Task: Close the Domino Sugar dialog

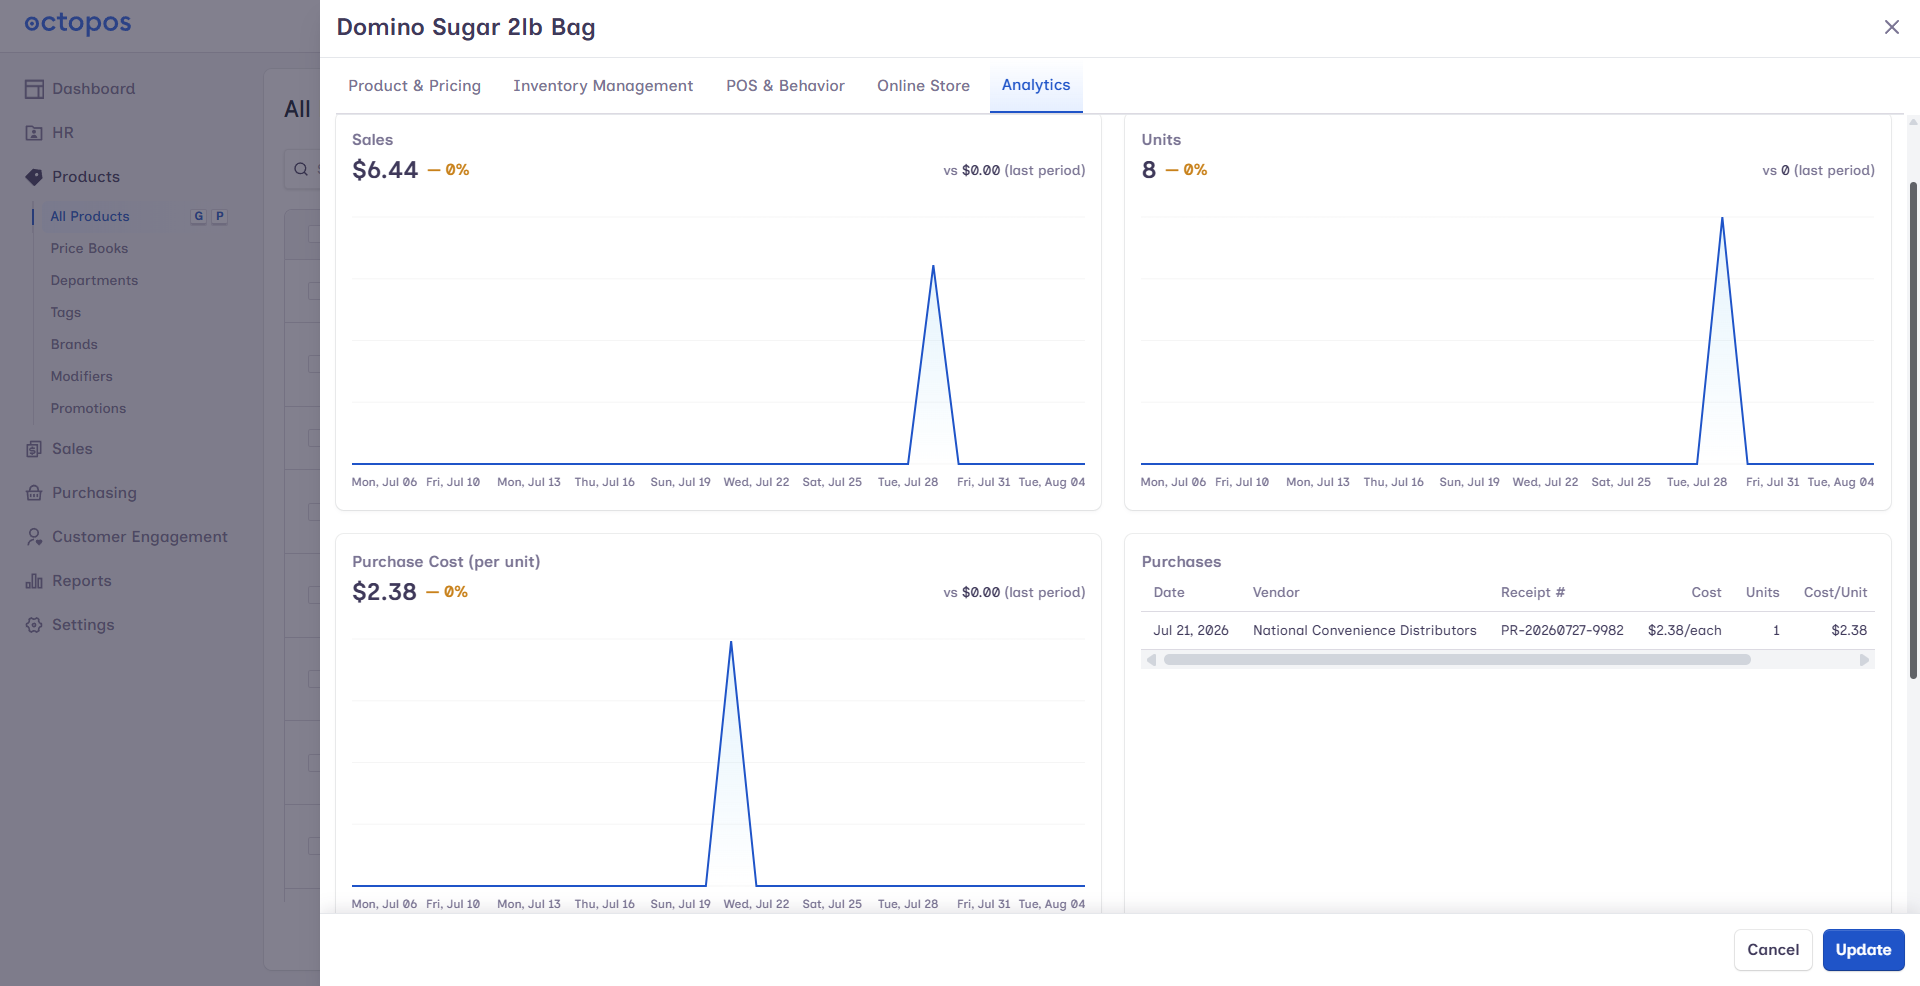Action: pyautogui.click(x=1891, y=27)
